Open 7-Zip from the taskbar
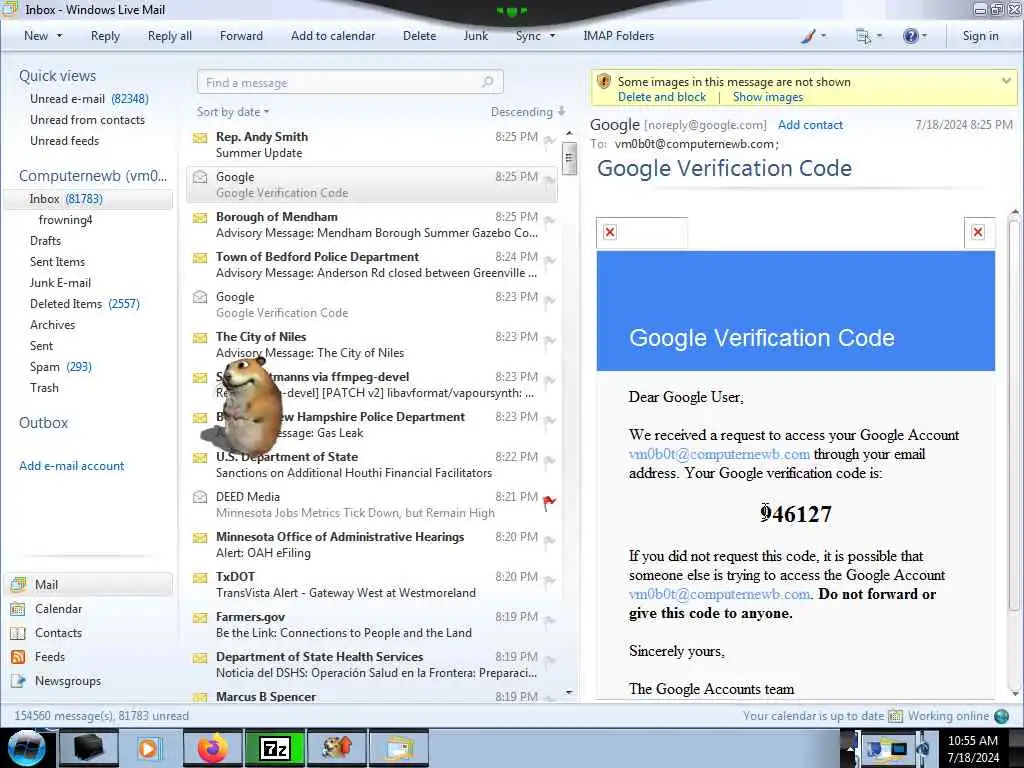Image resolution: width=1024 pixels, height=768 pixels. point(274,748)
